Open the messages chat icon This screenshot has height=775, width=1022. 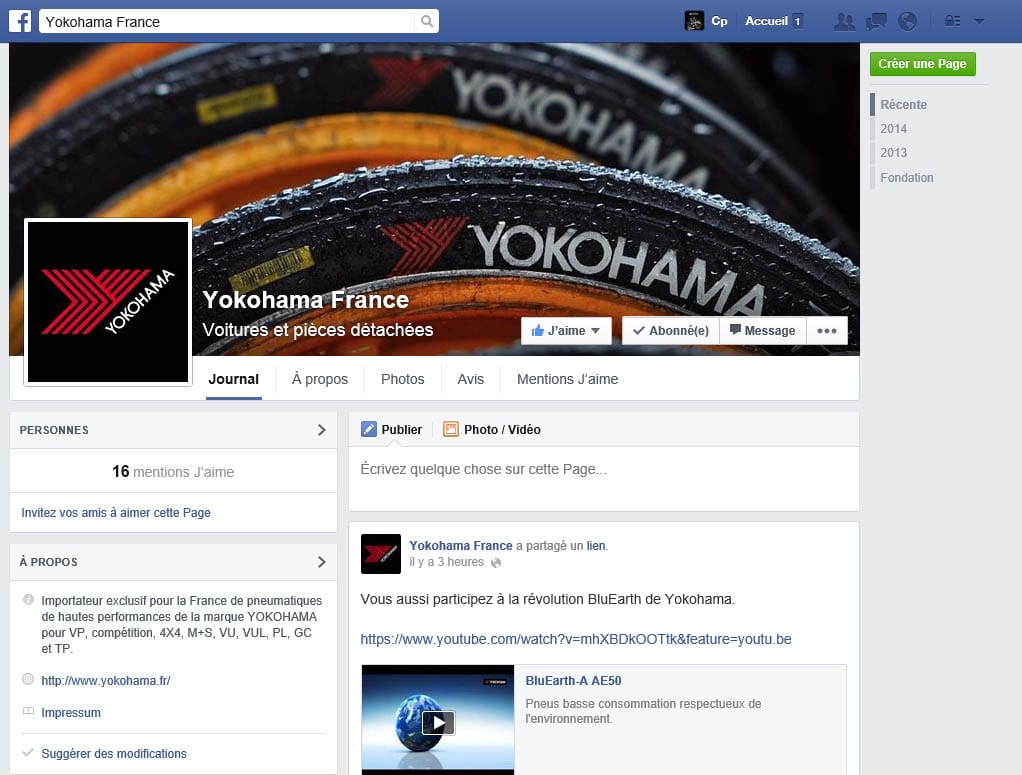tap(876, 21)
